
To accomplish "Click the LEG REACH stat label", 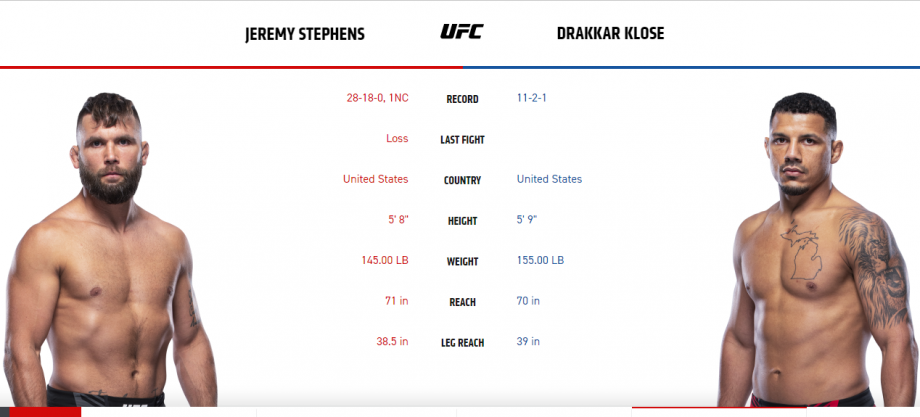I will tap(462, 343).
